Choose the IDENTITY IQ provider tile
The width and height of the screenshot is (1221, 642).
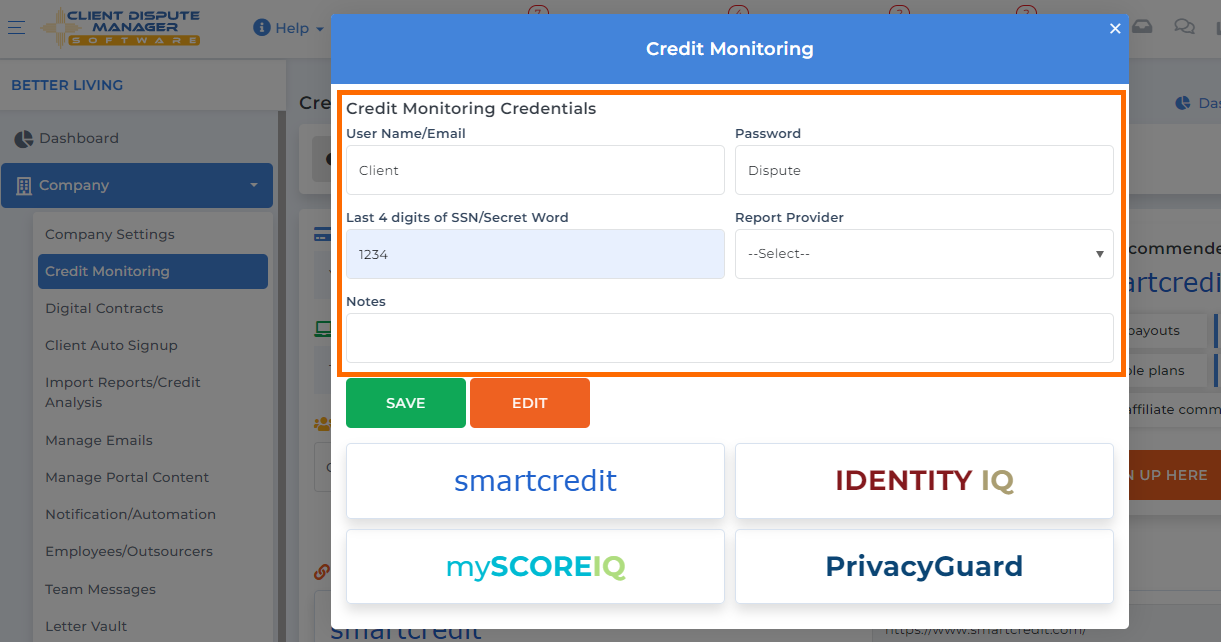923,480
